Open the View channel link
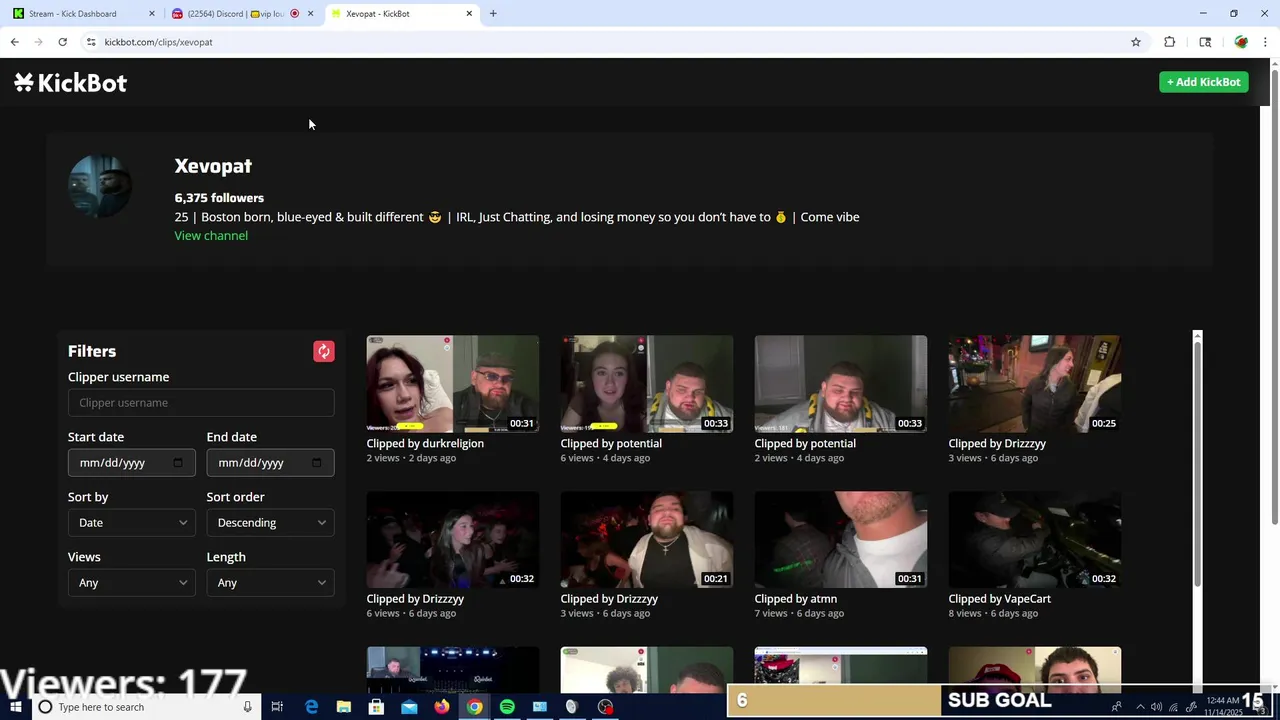 [x=211, y=236]
